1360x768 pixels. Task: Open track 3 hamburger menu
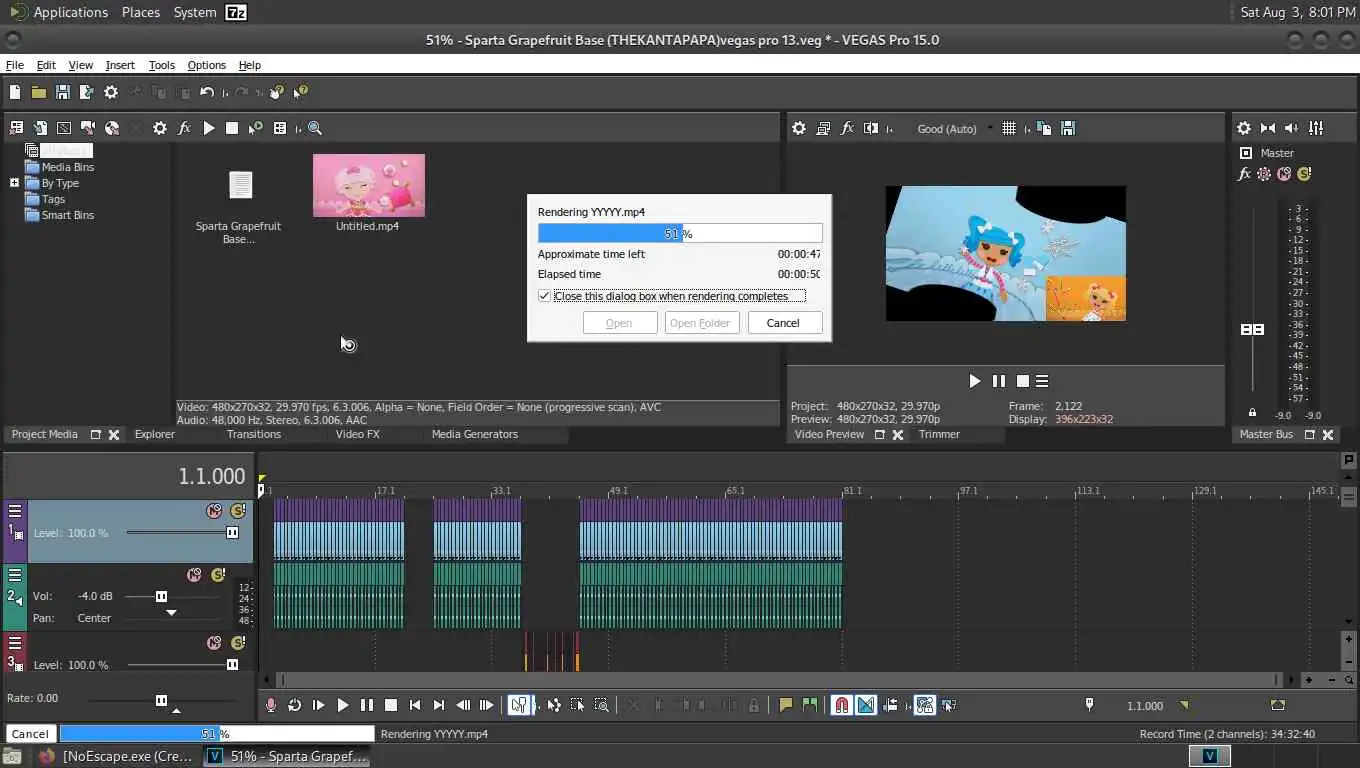click(15, 643)
